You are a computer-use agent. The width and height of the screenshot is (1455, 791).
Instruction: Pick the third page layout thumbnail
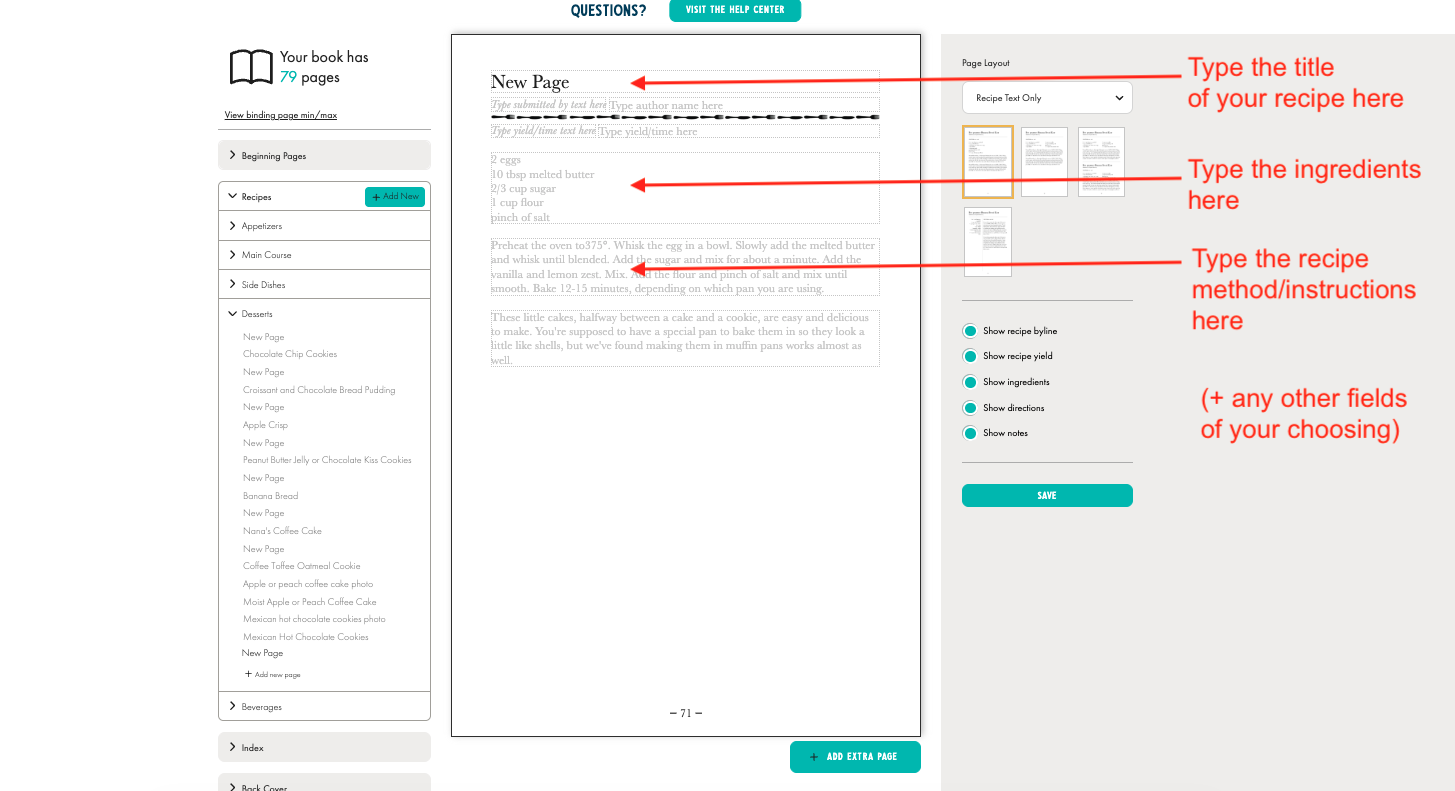click(x=1101, y=161)
